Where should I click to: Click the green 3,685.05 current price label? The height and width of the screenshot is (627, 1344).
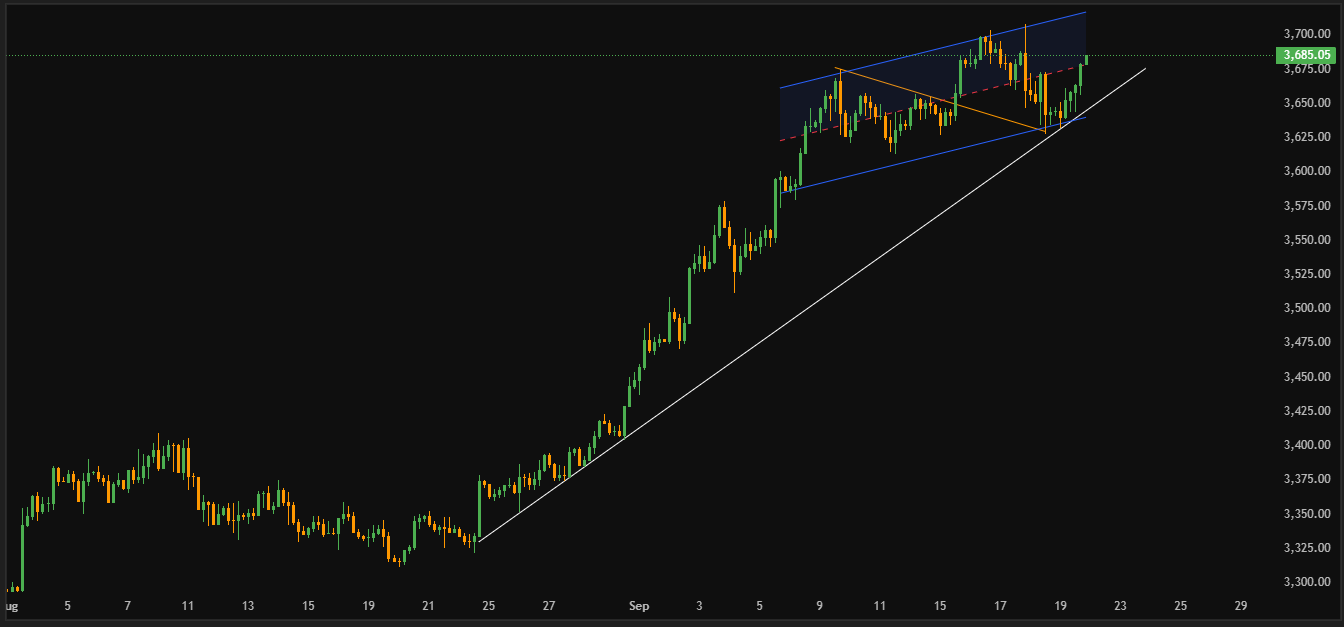1306,55
